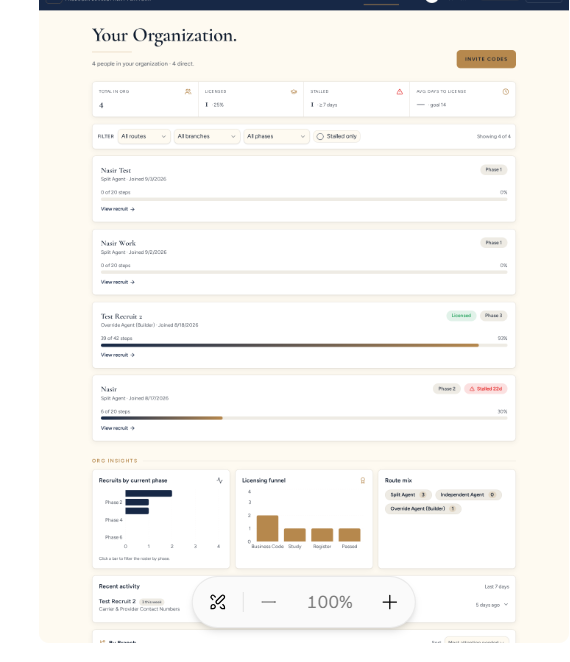
Task: Click the Showing 4 of 4 text
Action: click(494, 136)
